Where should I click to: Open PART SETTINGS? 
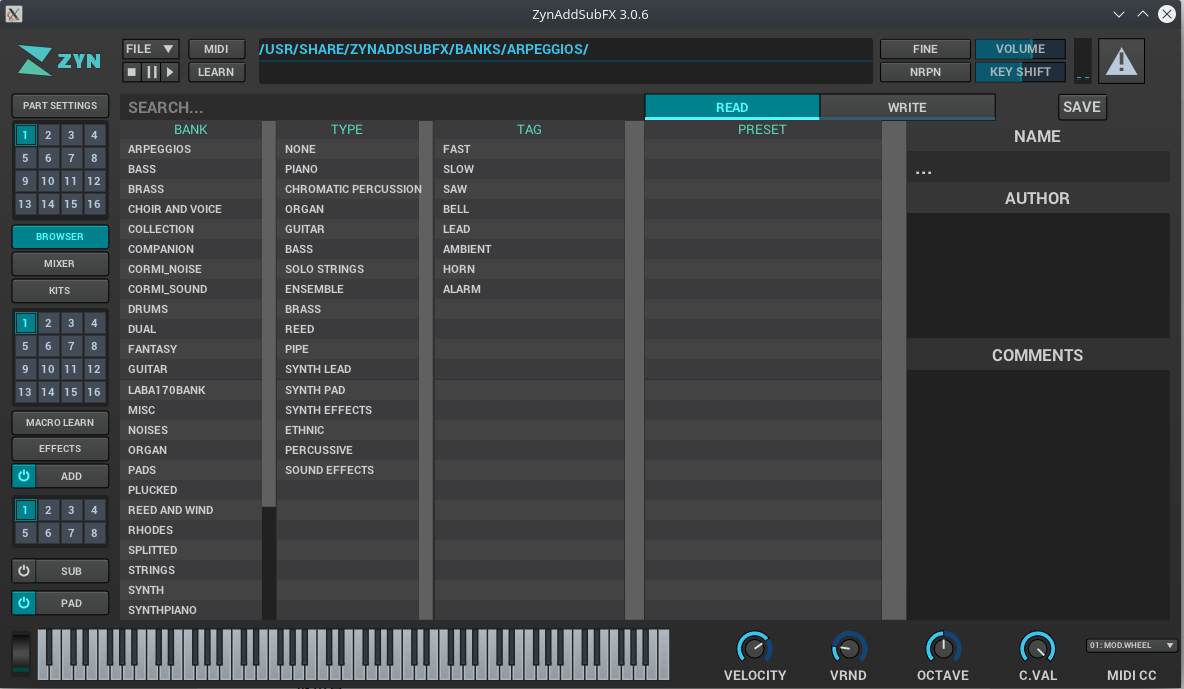pos(60,106)
